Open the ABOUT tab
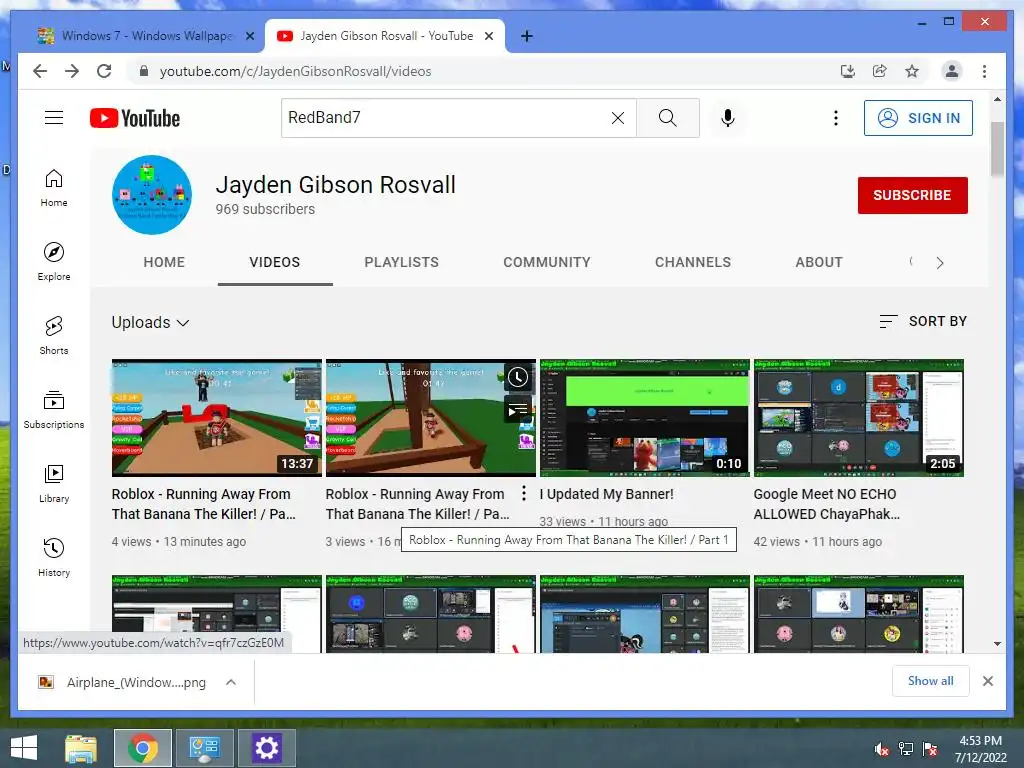1024x768 pixels. (819, 263)
